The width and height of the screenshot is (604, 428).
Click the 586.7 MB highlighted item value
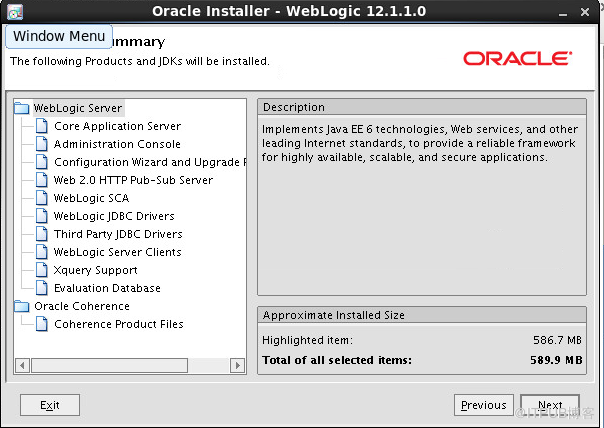(557, 340)
